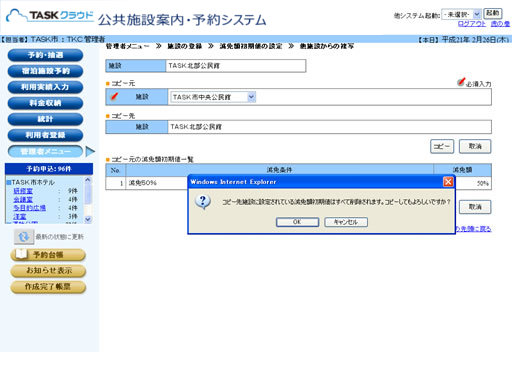Viewport: 512px width, 384px height.
Task: Click the 3件 count for 洋室
Action: [73, 216]
